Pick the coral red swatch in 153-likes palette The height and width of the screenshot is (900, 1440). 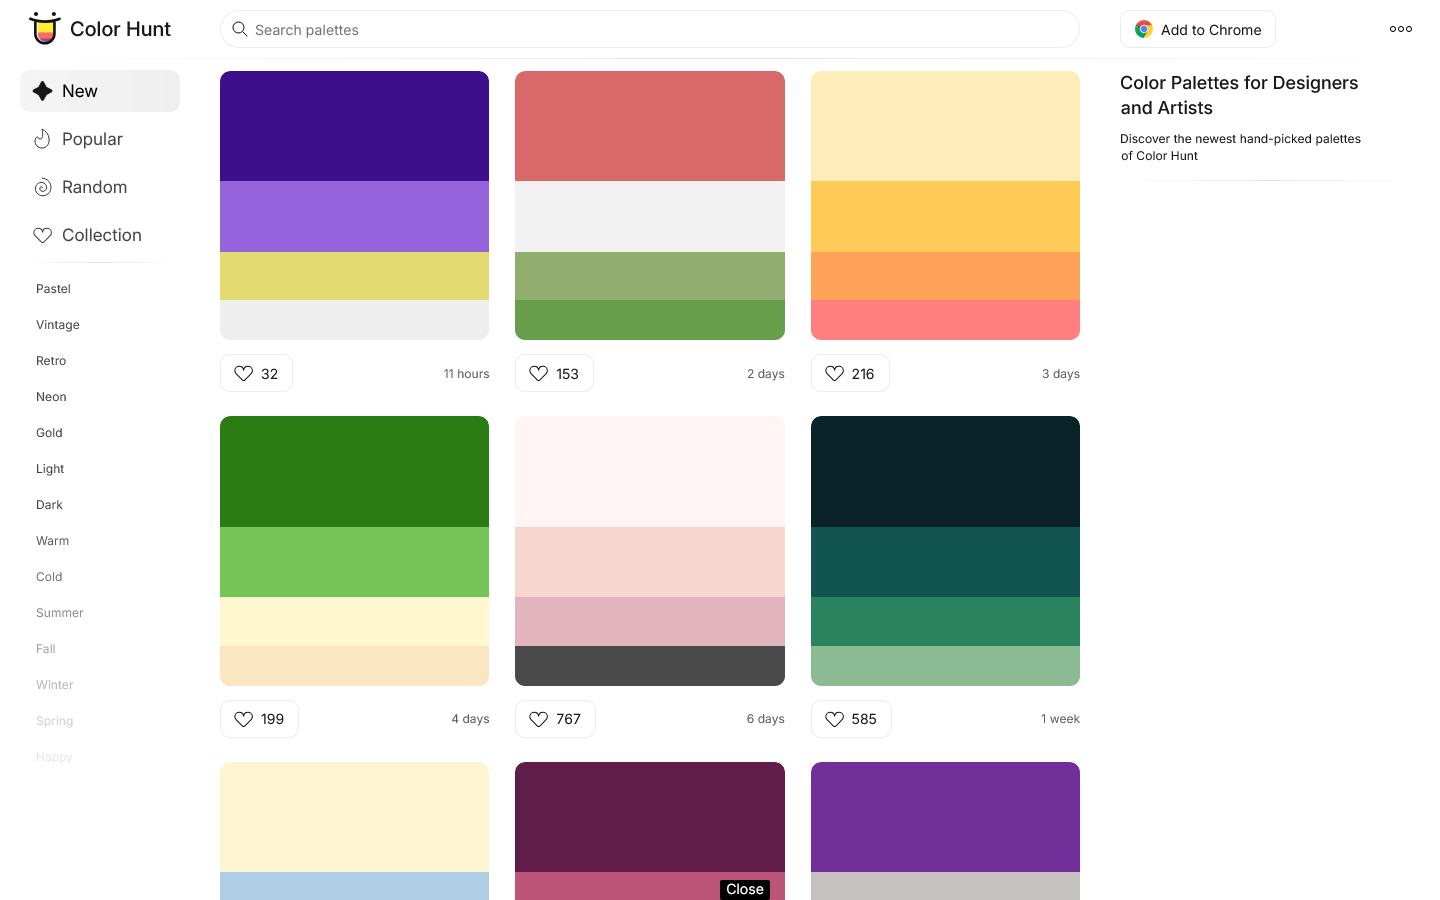pyautogui.click(x=650, y=126)
